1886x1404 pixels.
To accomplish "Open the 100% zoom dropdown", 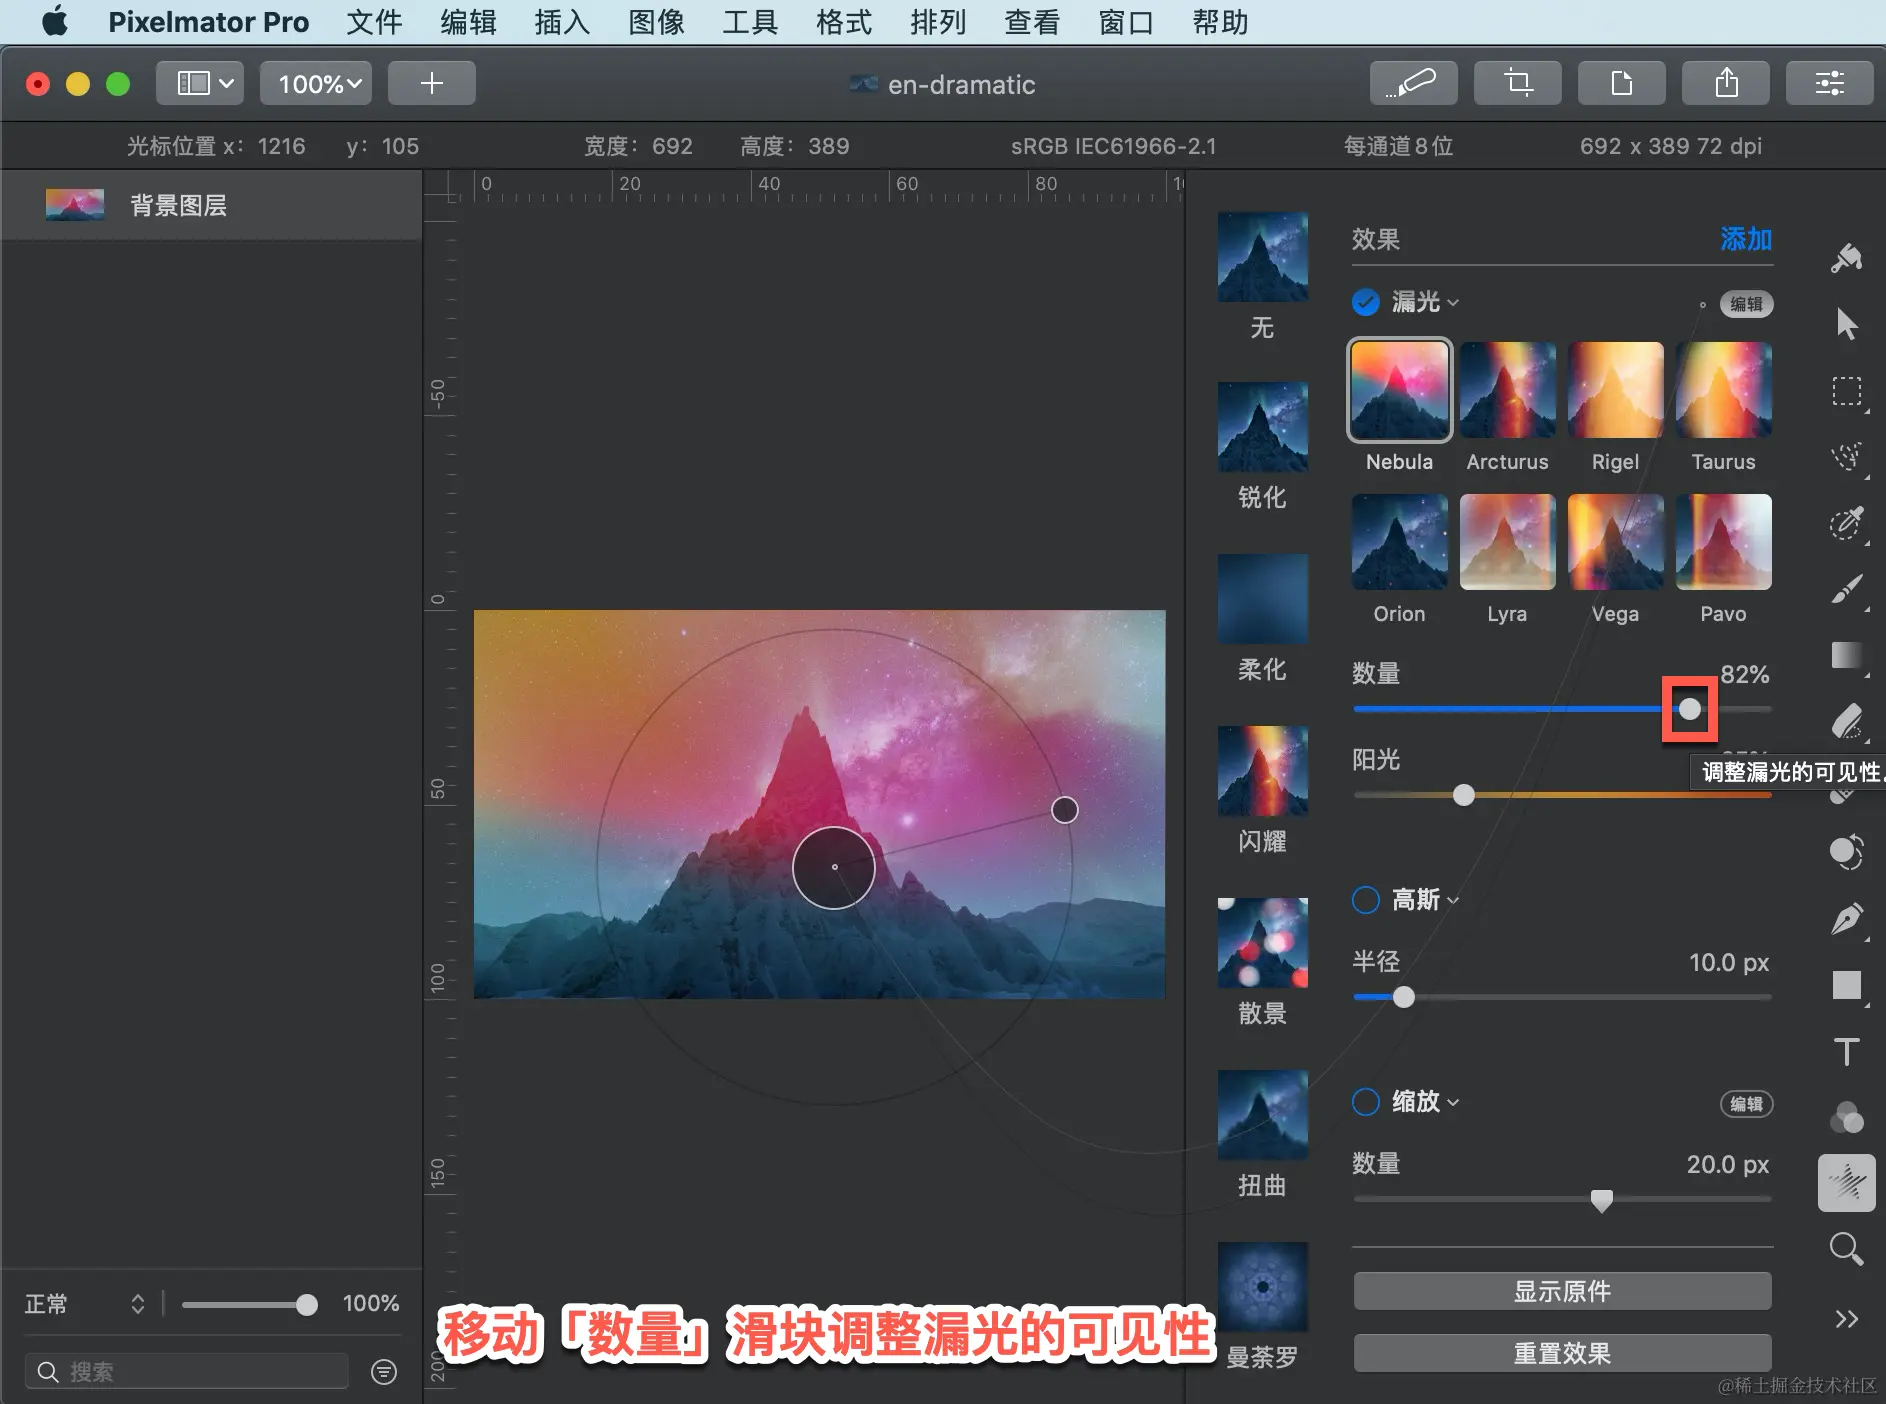I will coord(316,83).
